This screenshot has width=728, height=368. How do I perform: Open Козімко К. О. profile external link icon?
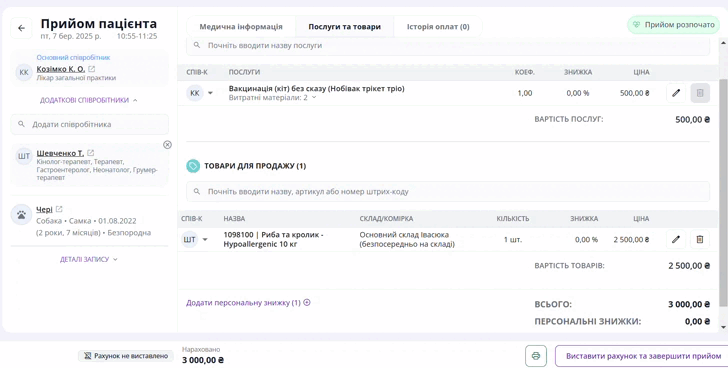click(x=91, y=69)
